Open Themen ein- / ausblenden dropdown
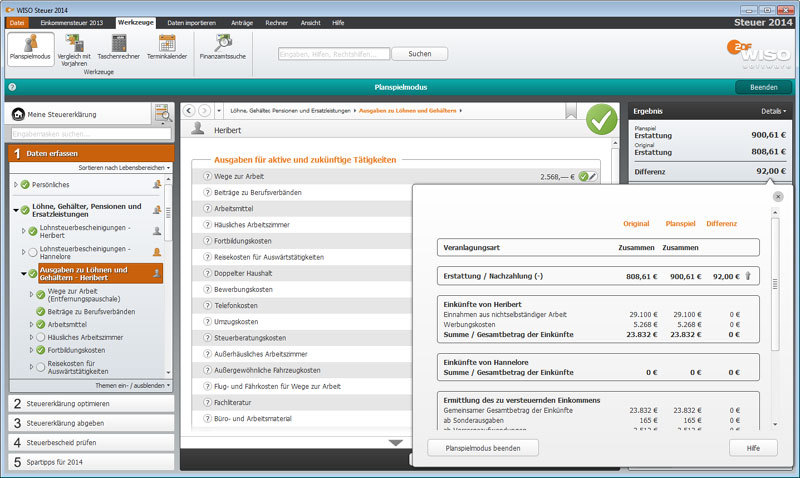Viewport: 800px width, 478px height. pyautogui.click(x=133, y=386)
